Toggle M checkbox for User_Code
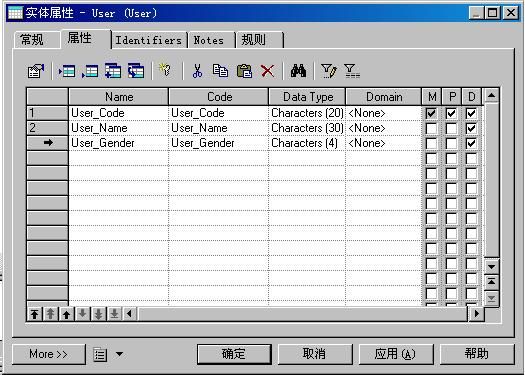The image size is (525, 375). tap(431, 113)
